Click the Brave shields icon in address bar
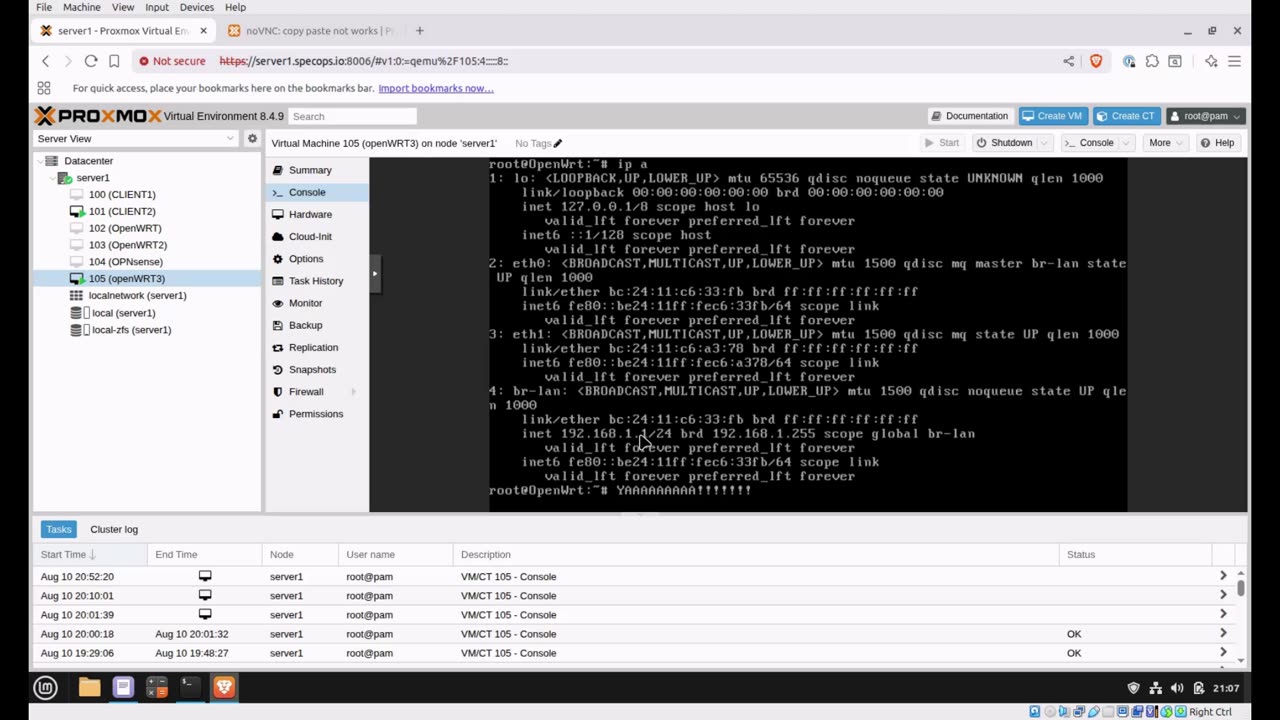The image size is (1280, 720). [1096, 61]
